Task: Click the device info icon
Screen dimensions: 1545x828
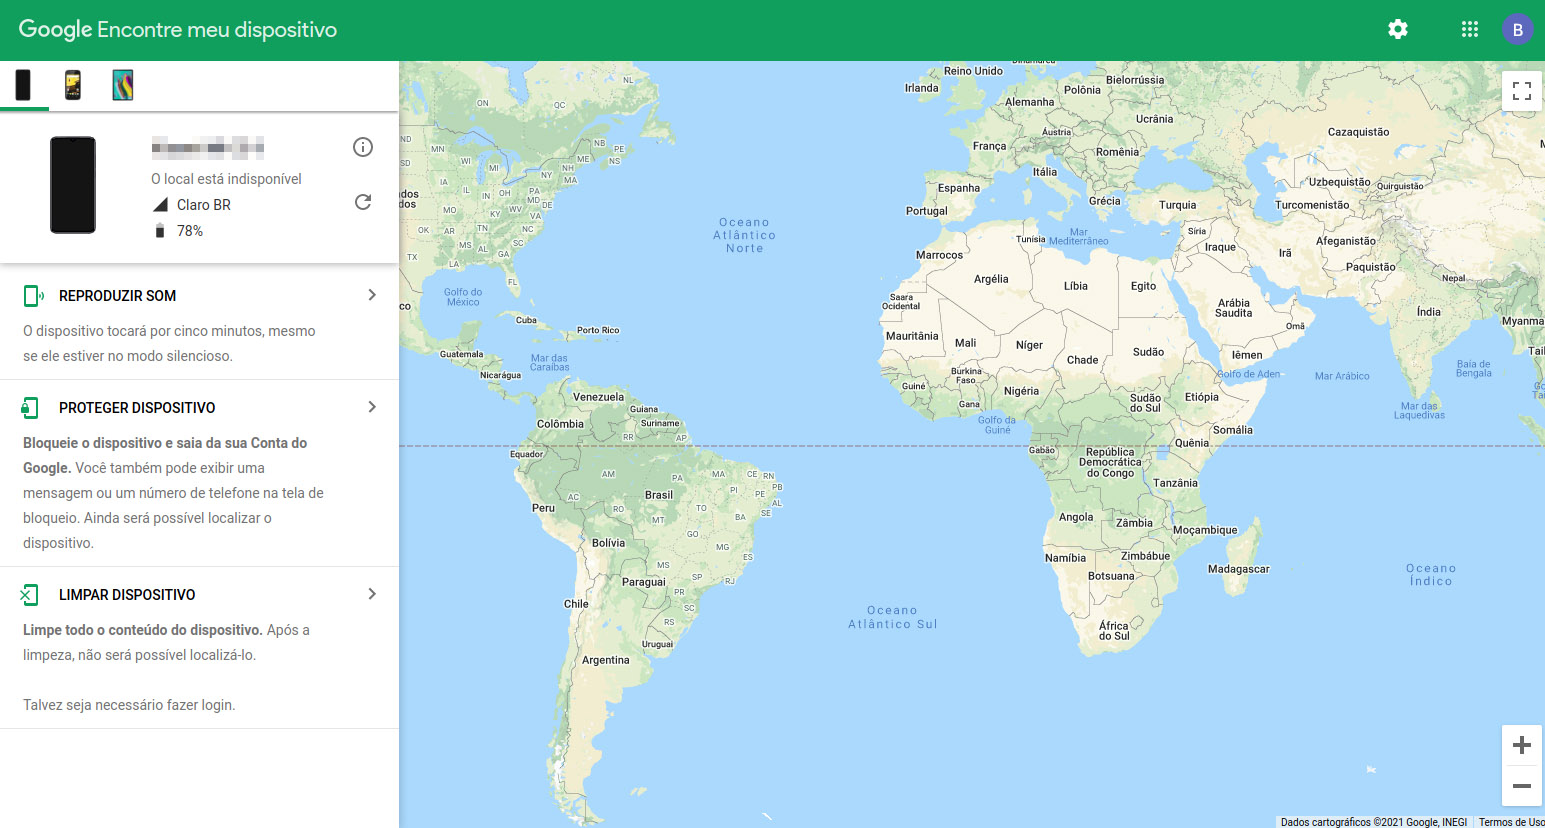Action: point(363,148)
